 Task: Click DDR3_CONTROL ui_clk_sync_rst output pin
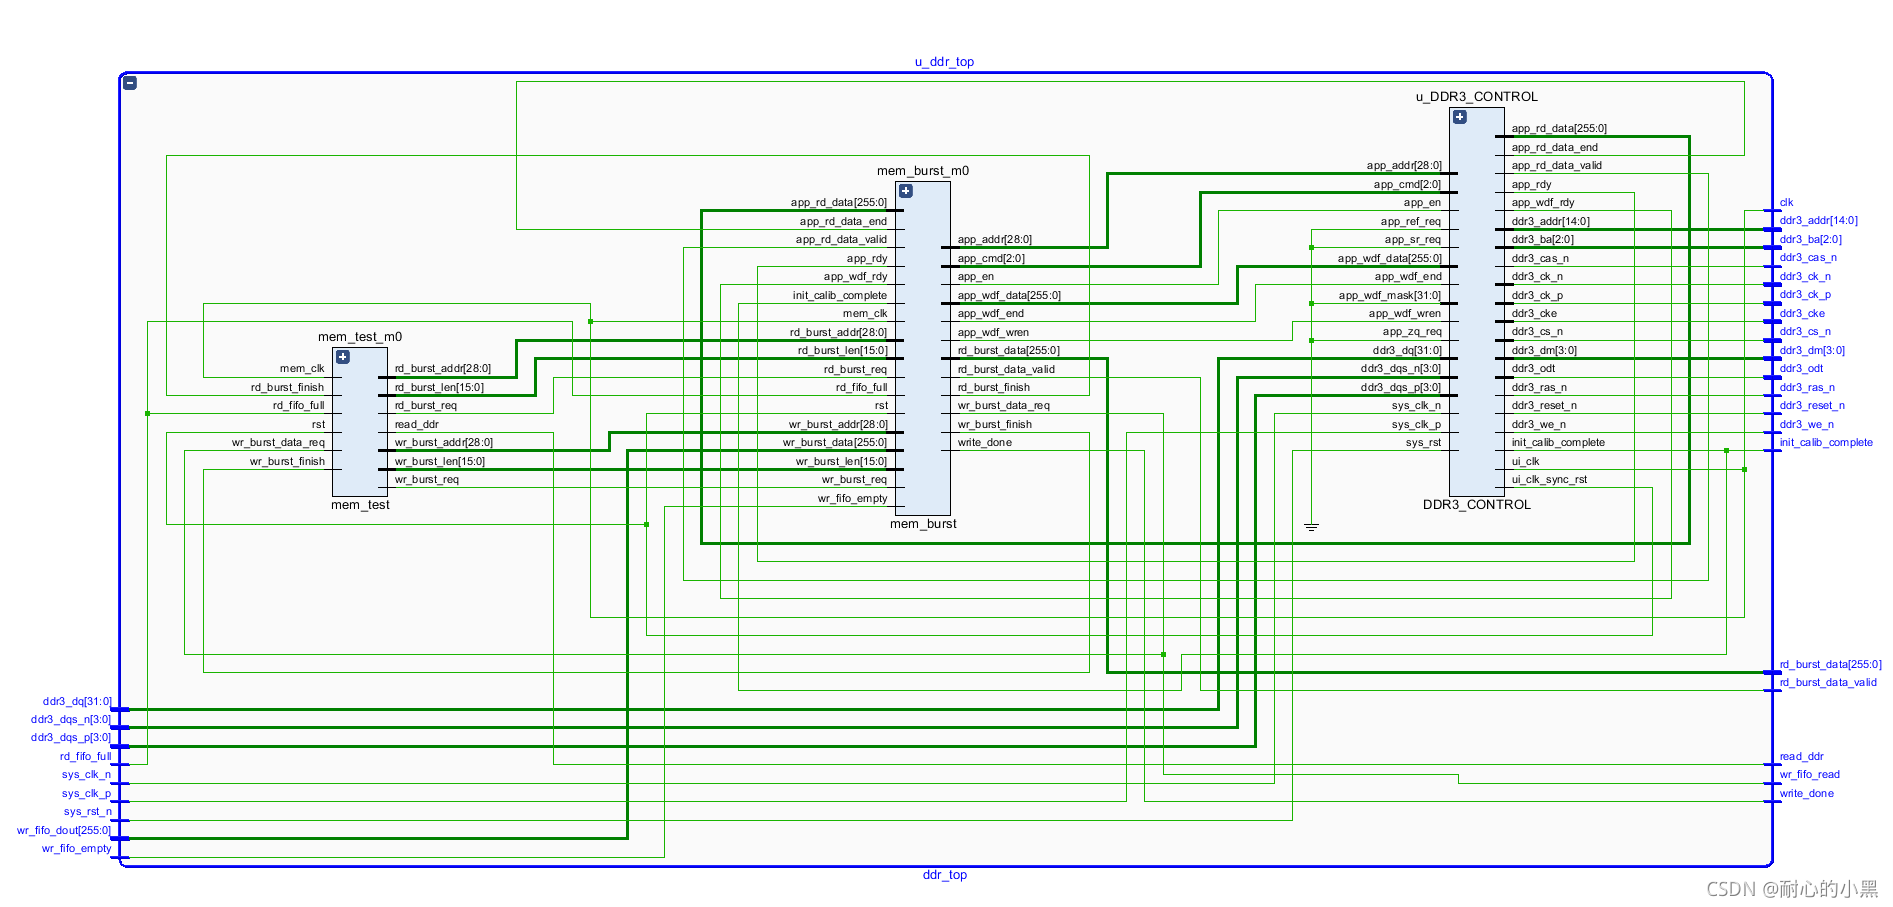[1549, 480]
